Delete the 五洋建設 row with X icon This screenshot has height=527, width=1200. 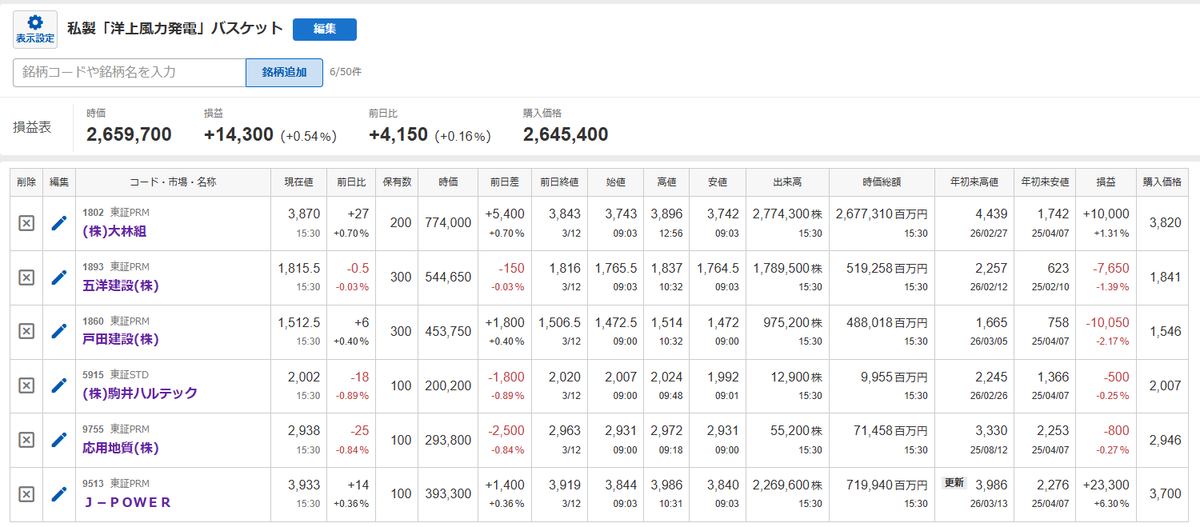[x=27, y=277]
